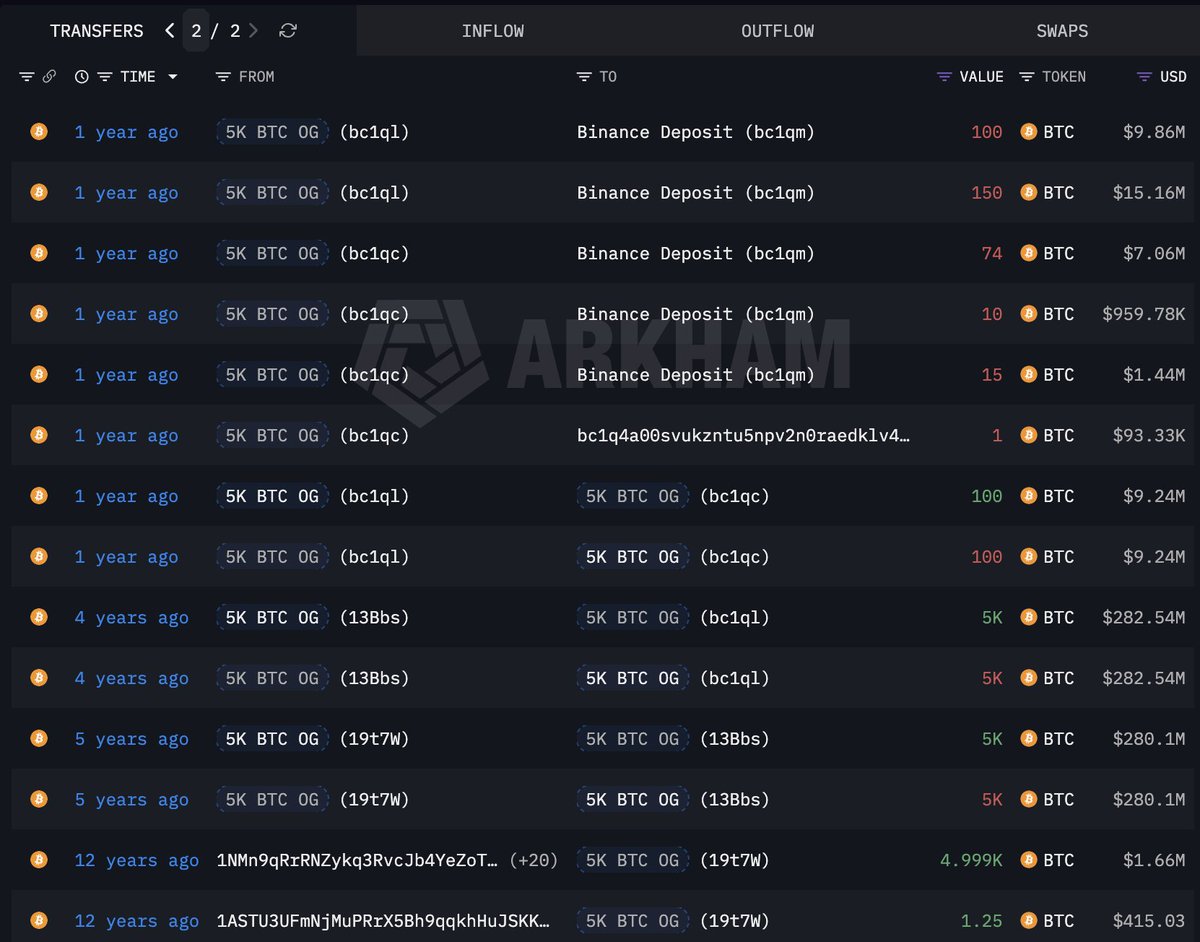The image size is (1200, 942).
Task: Open the USD column filter
Action: 1145,77
